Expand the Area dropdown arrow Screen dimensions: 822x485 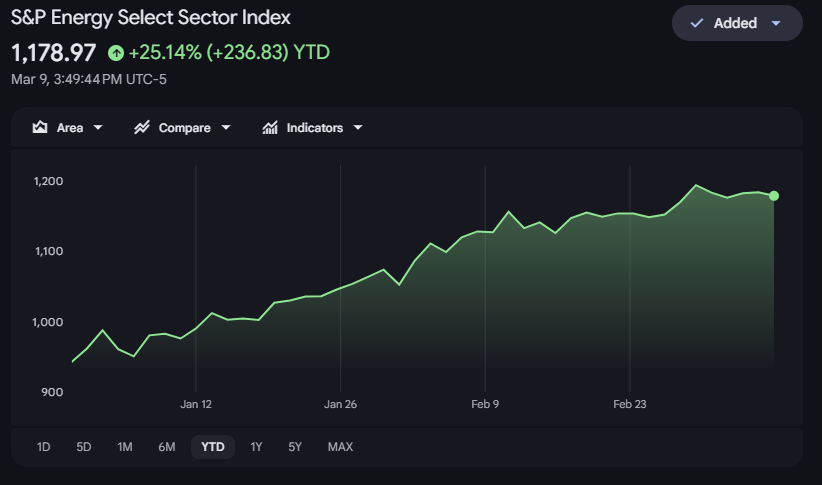click(x=98, y=128)
